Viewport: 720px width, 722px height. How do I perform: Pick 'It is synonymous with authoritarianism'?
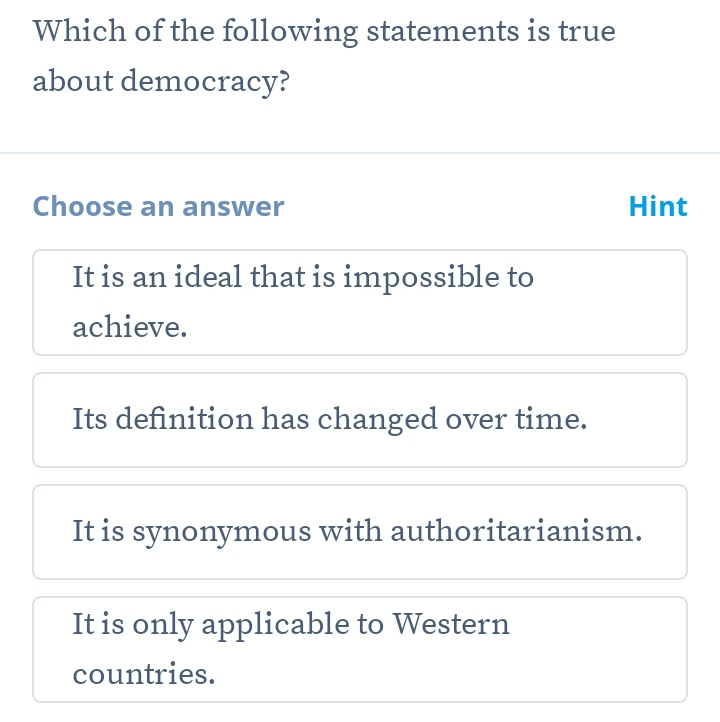tap(360, 532)
